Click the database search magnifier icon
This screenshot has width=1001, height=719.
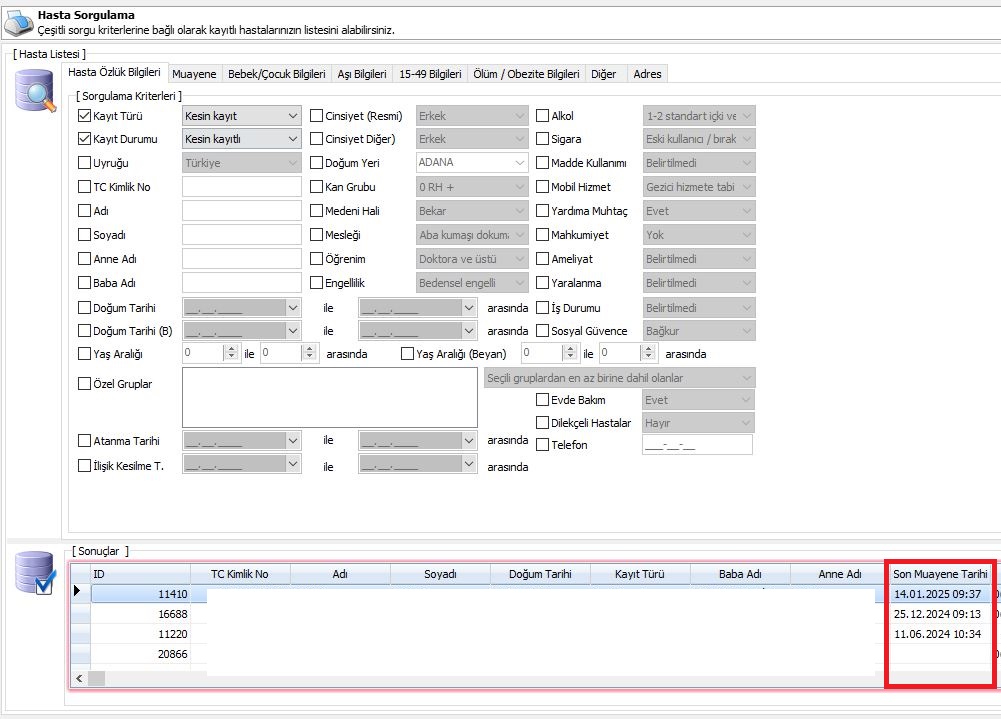coord(36,91)
